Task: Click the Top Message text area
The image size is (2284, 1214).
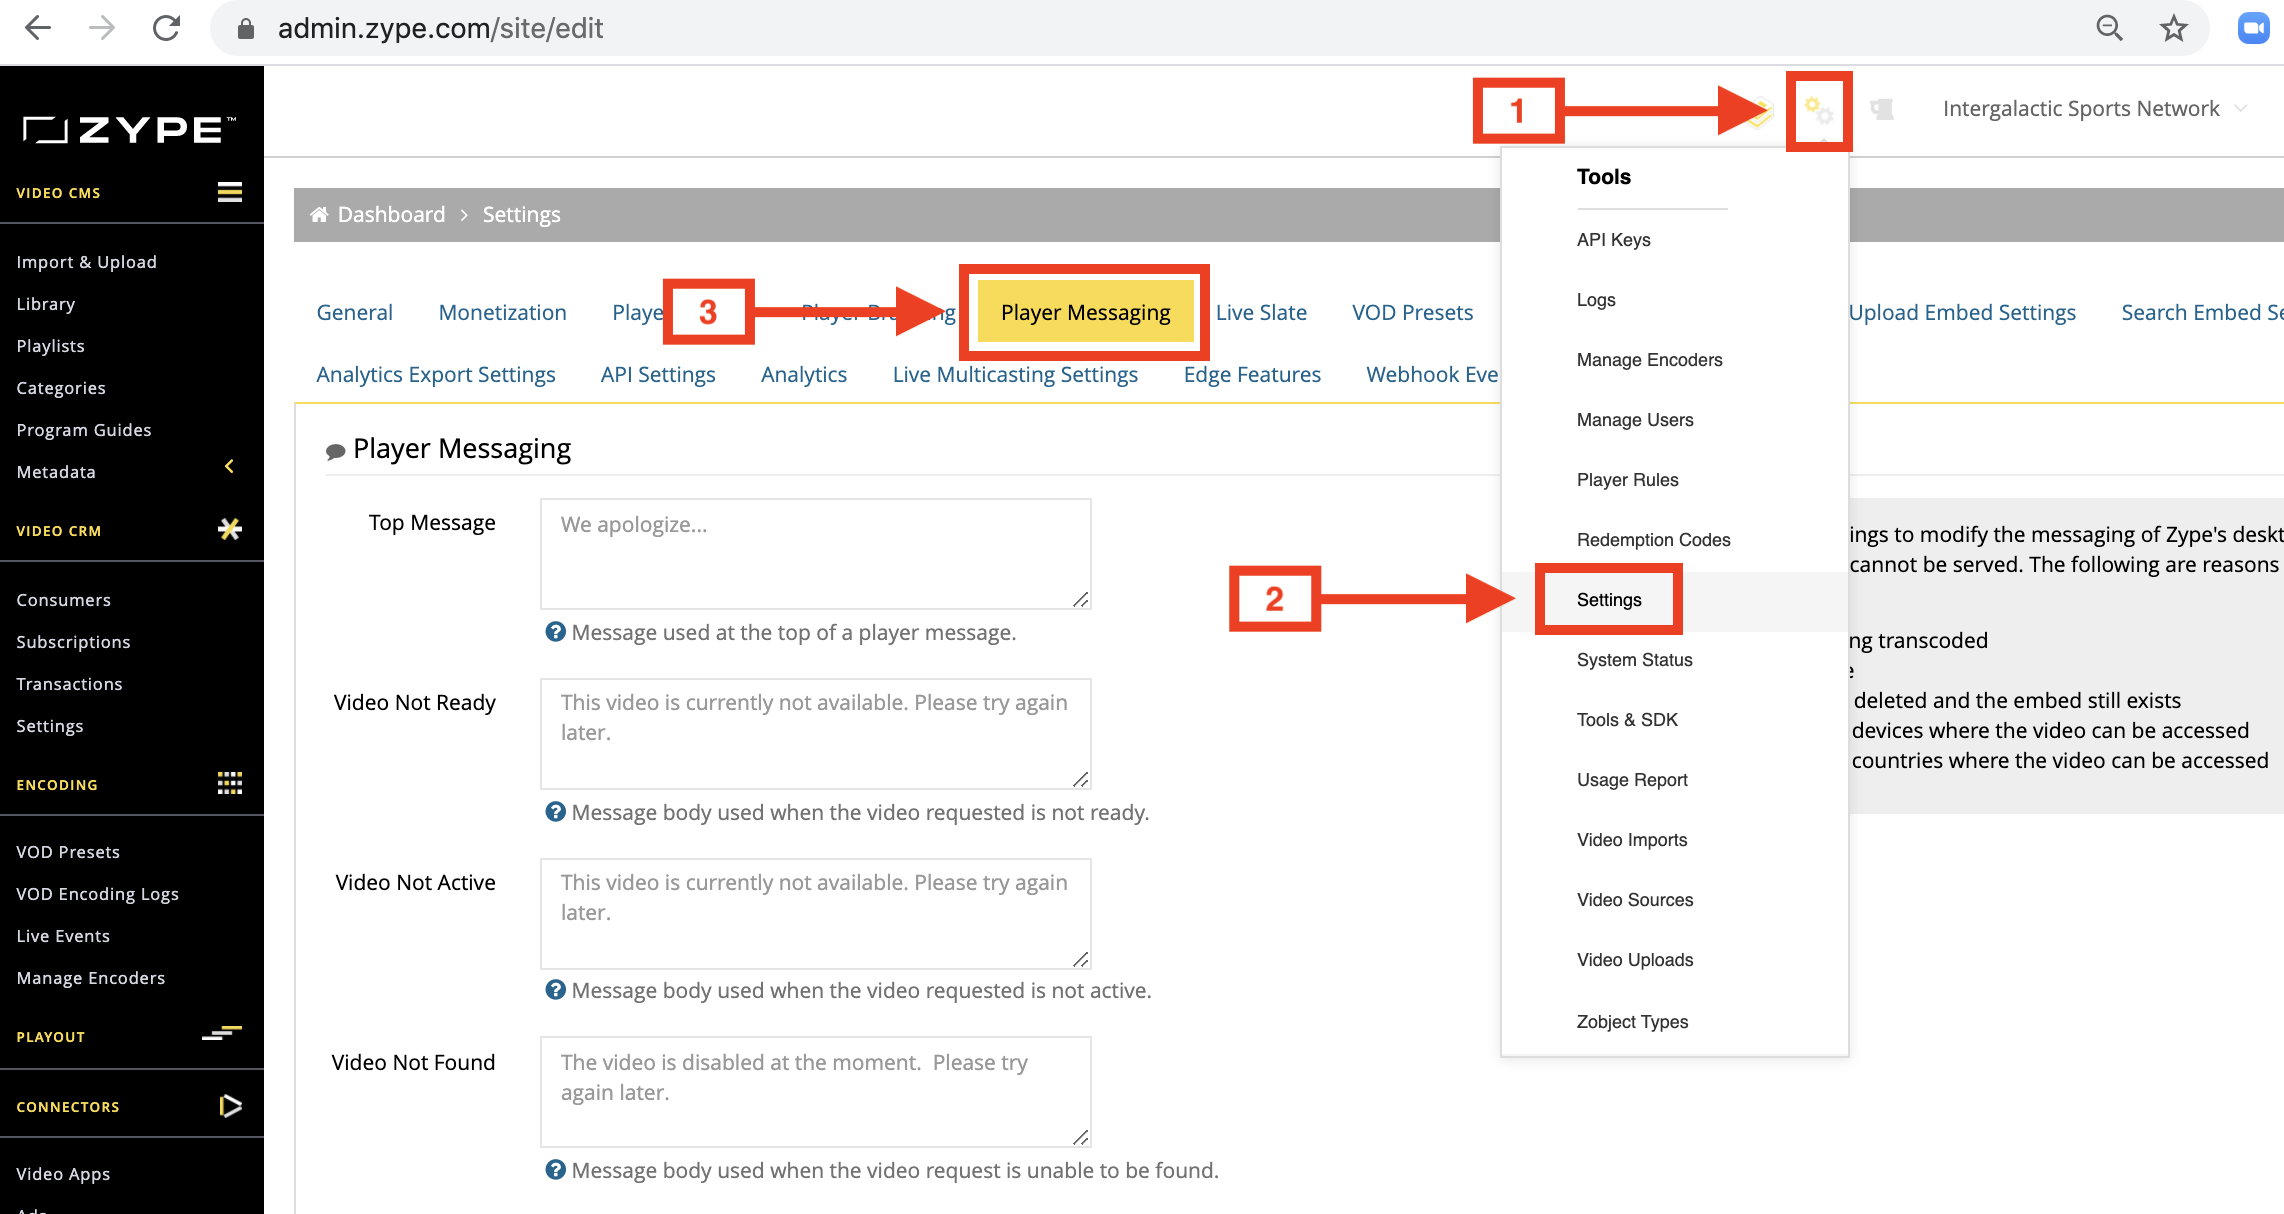Action: 815,553
